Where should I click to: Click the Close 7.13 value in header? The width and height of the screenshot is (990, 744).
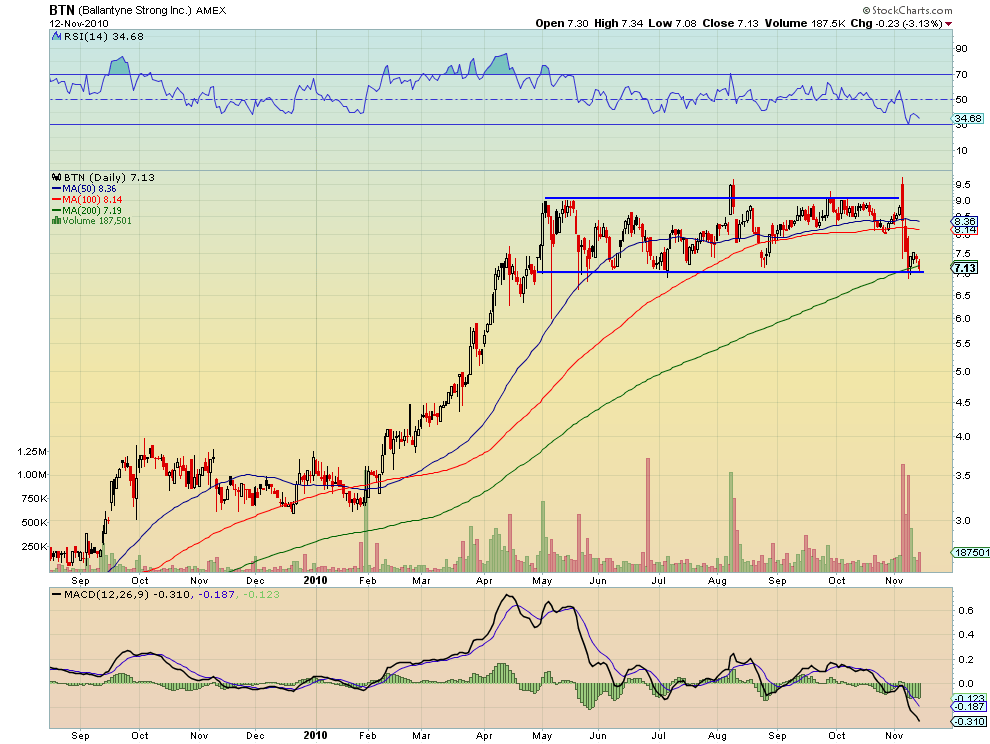pos(731,23)
